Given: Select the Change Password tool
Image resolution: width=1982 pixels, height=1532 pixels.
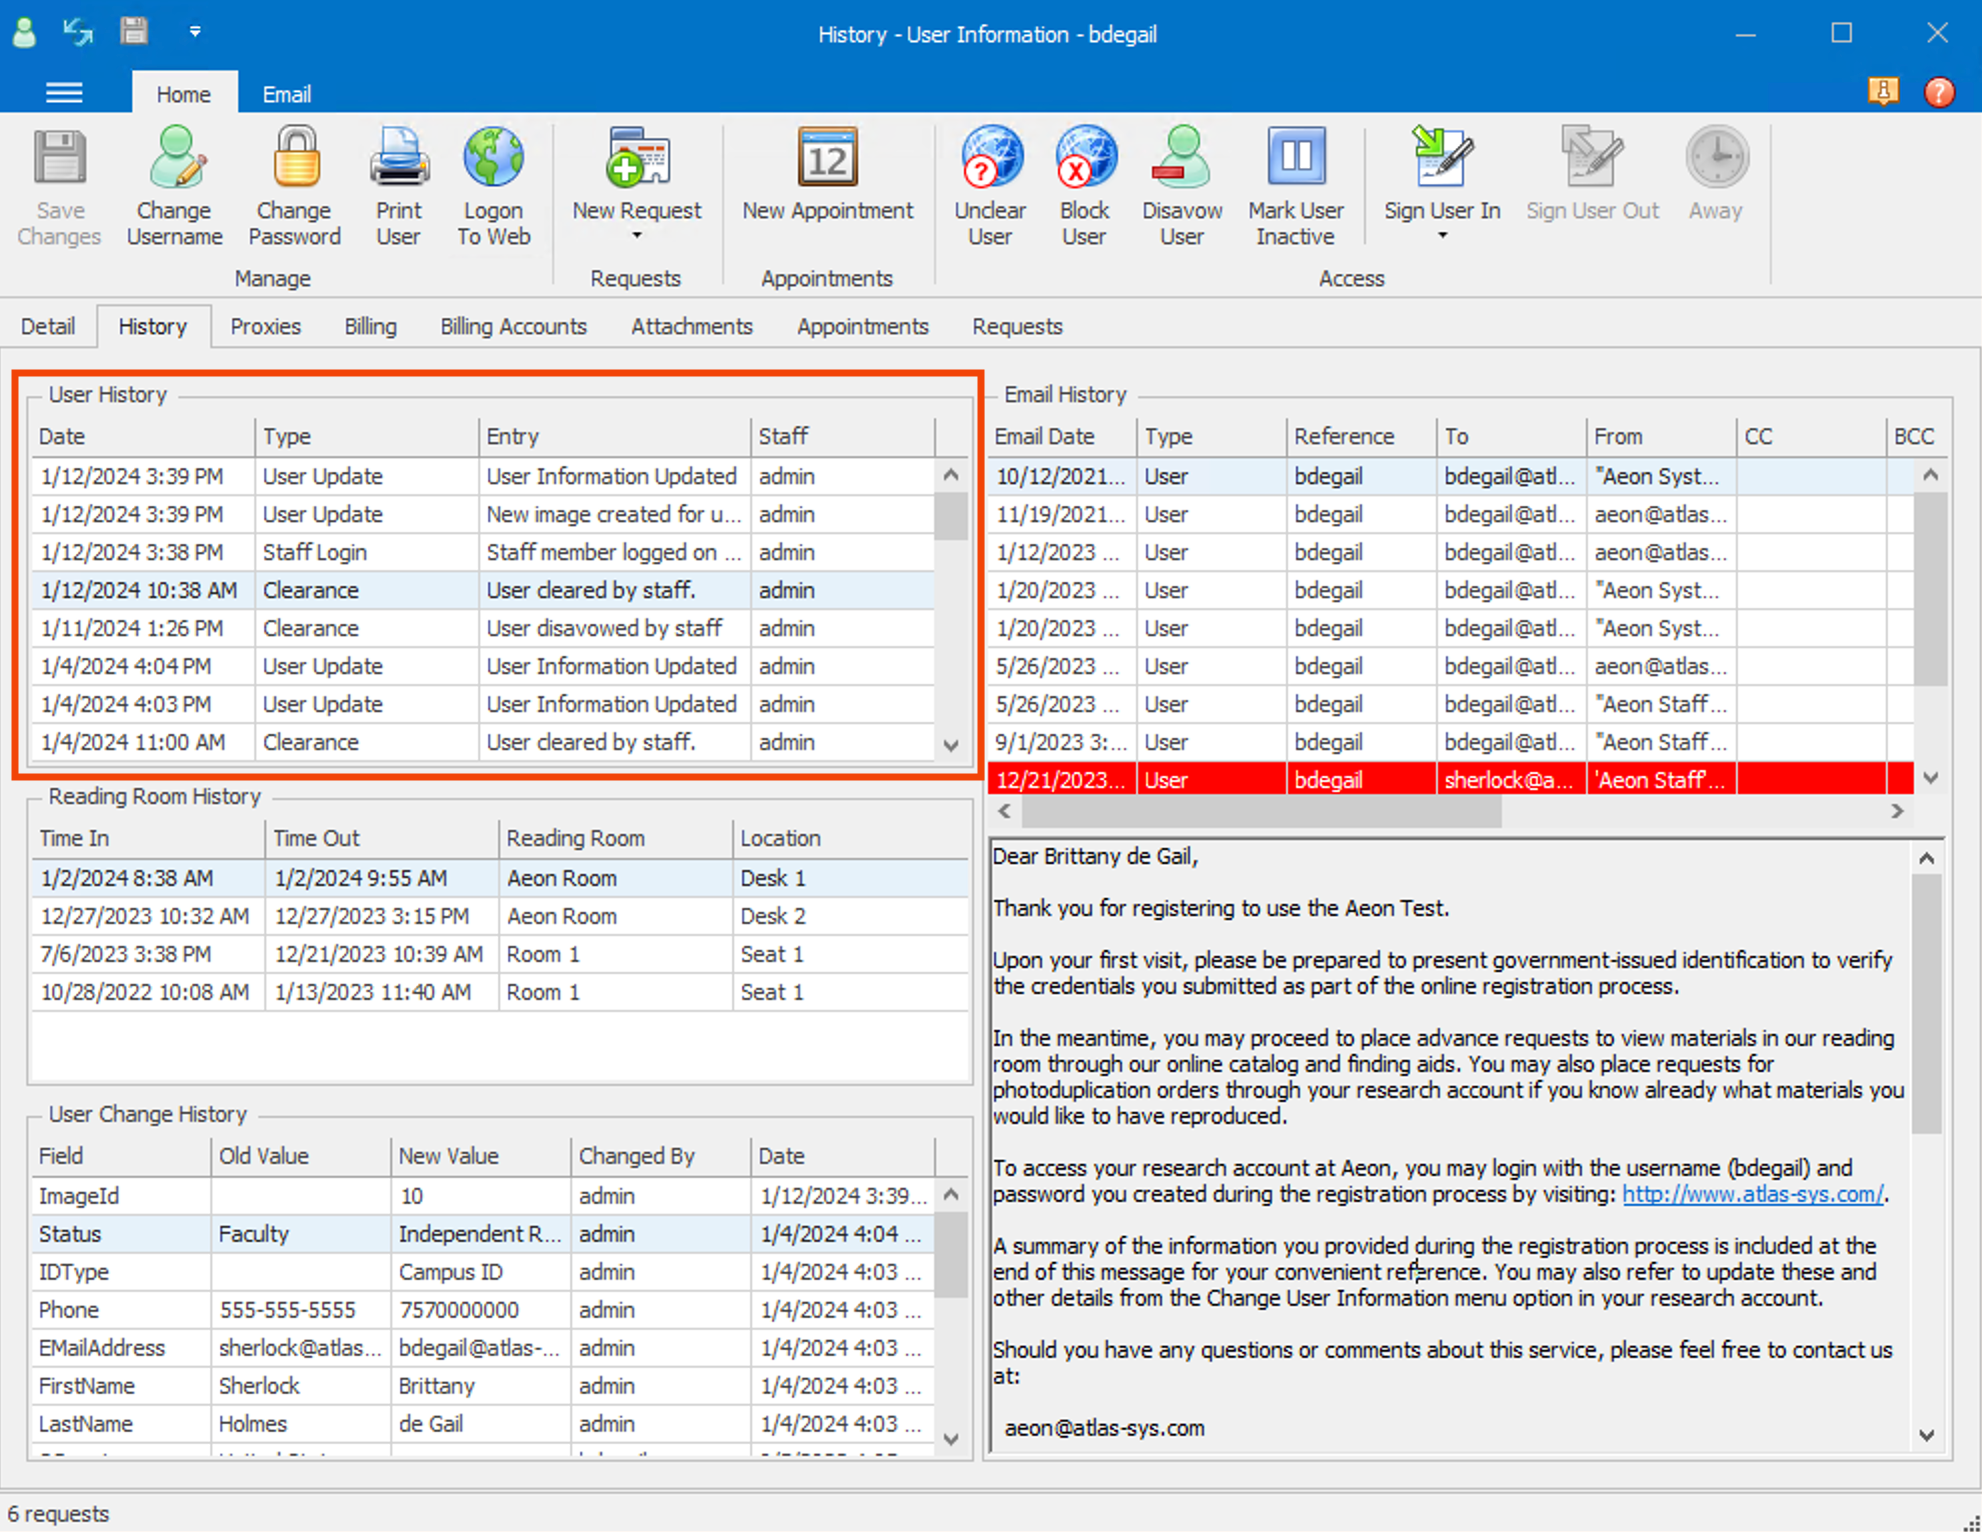Looking at the screenshot, I should pyautogui.click(x=294, y=185).
